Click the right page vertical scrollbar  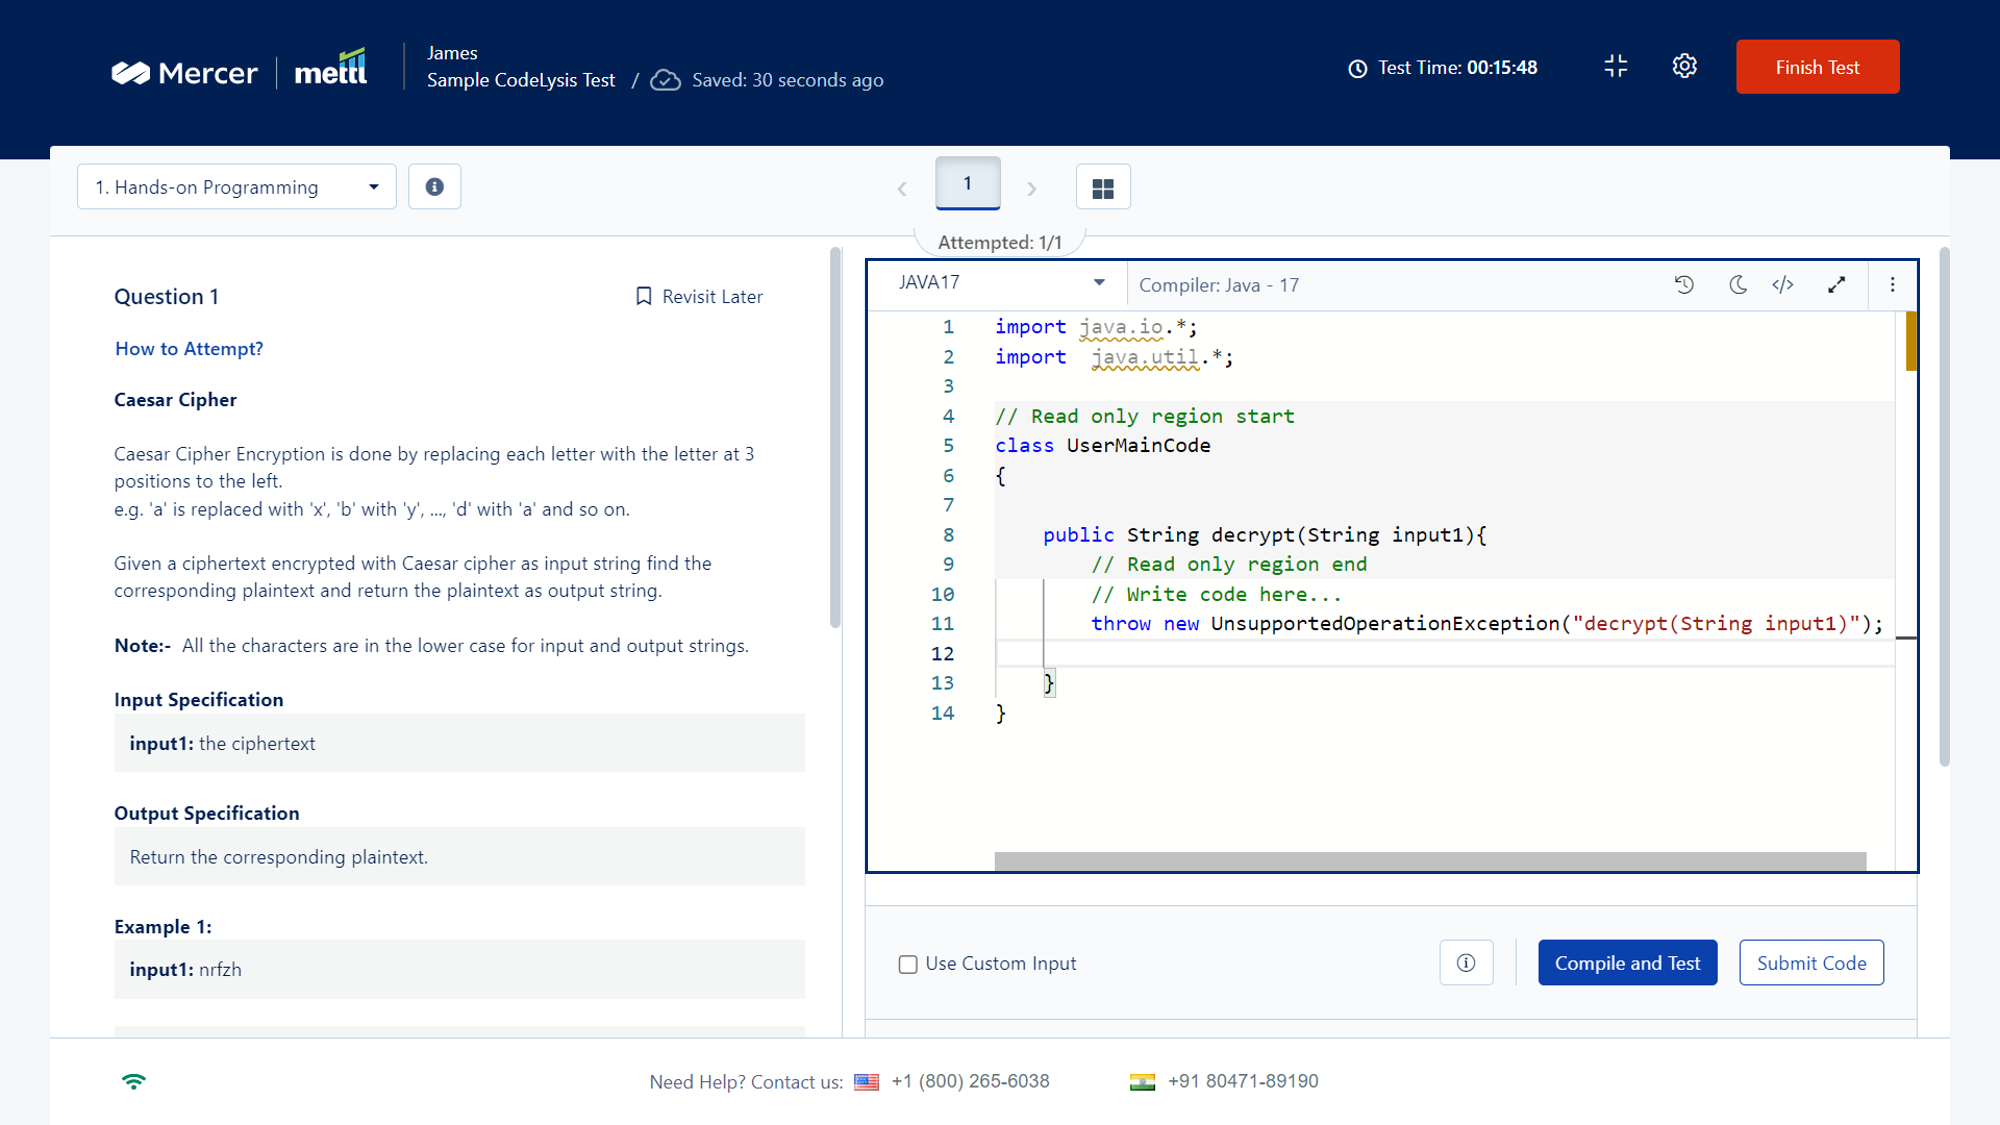[x=1944, y=507]
